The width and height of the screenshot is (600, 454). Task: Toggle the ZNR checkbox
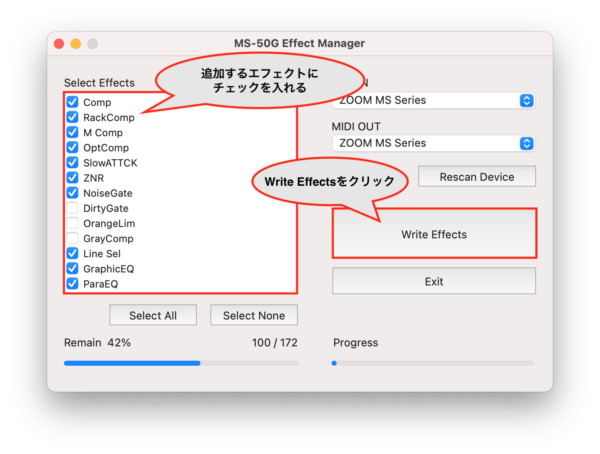(72, 177)
